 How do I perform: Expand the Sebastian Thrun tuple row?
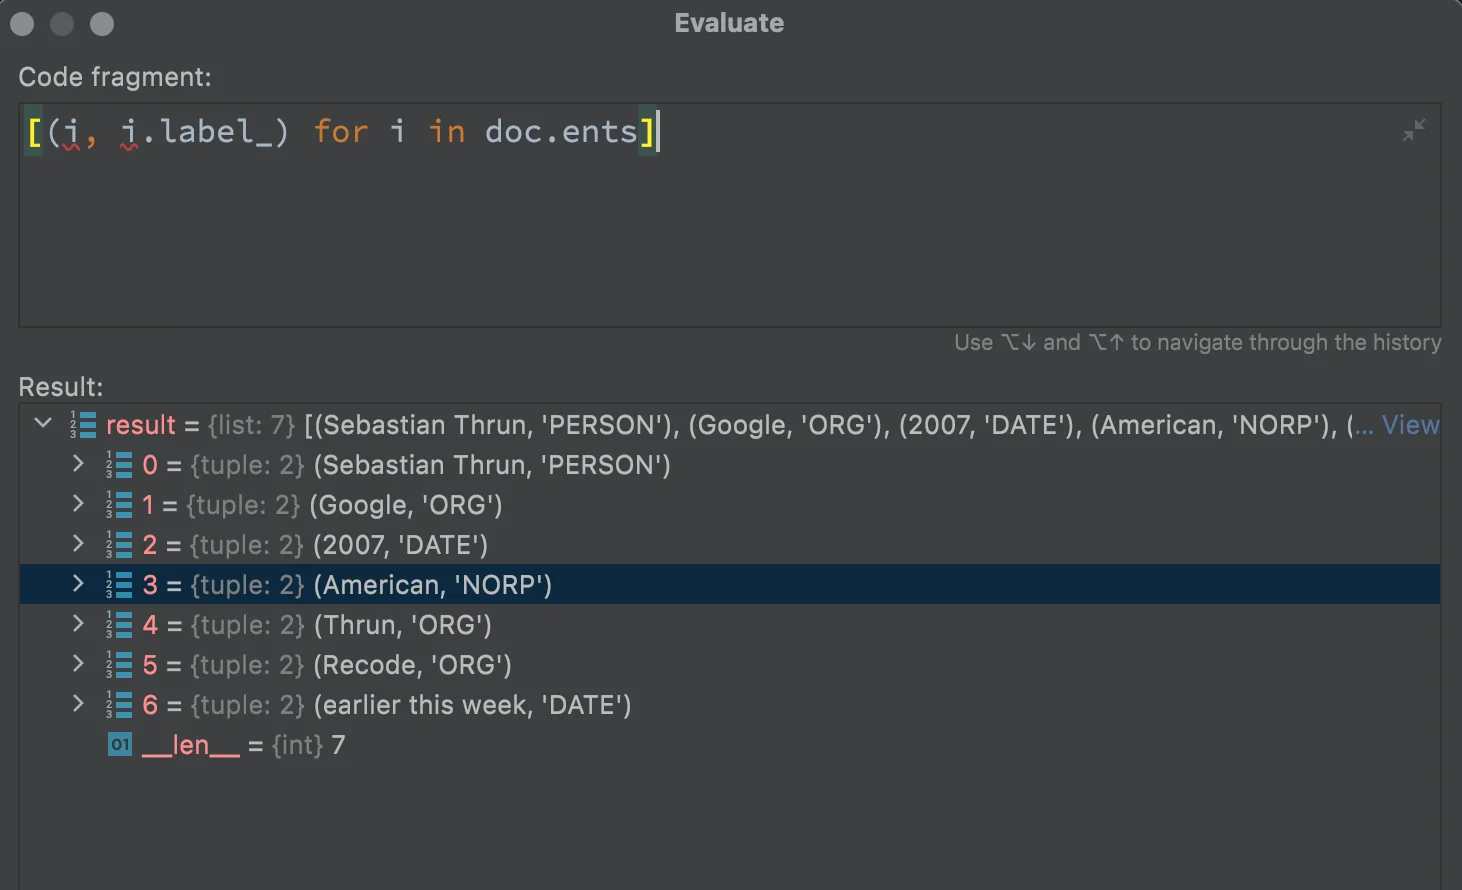pyautogui.click(x=78, y=463)
